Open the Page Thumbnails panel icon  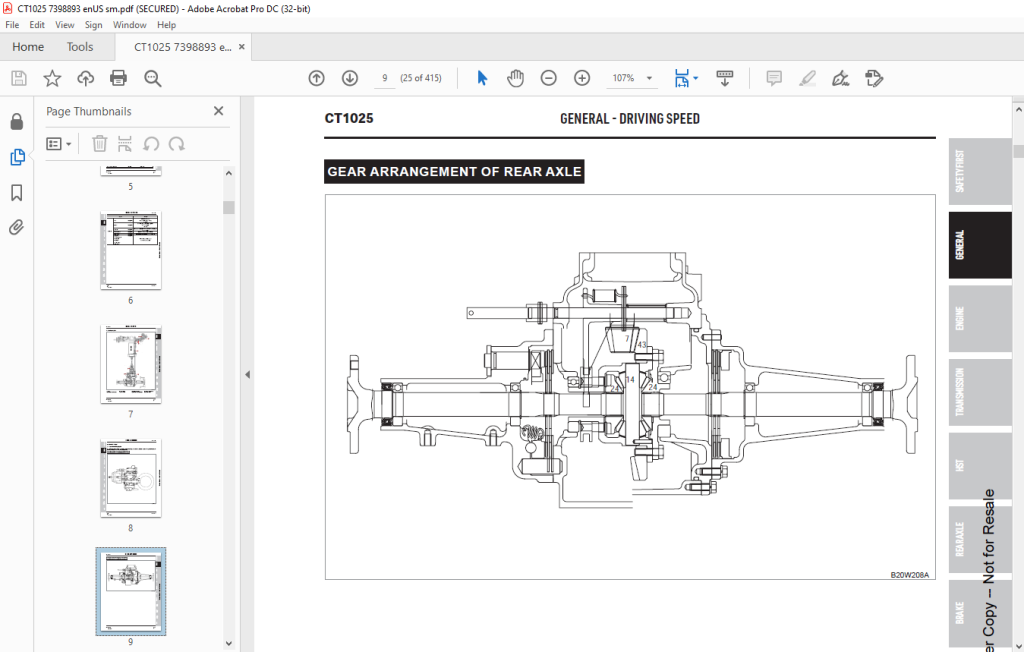(17, 157)
